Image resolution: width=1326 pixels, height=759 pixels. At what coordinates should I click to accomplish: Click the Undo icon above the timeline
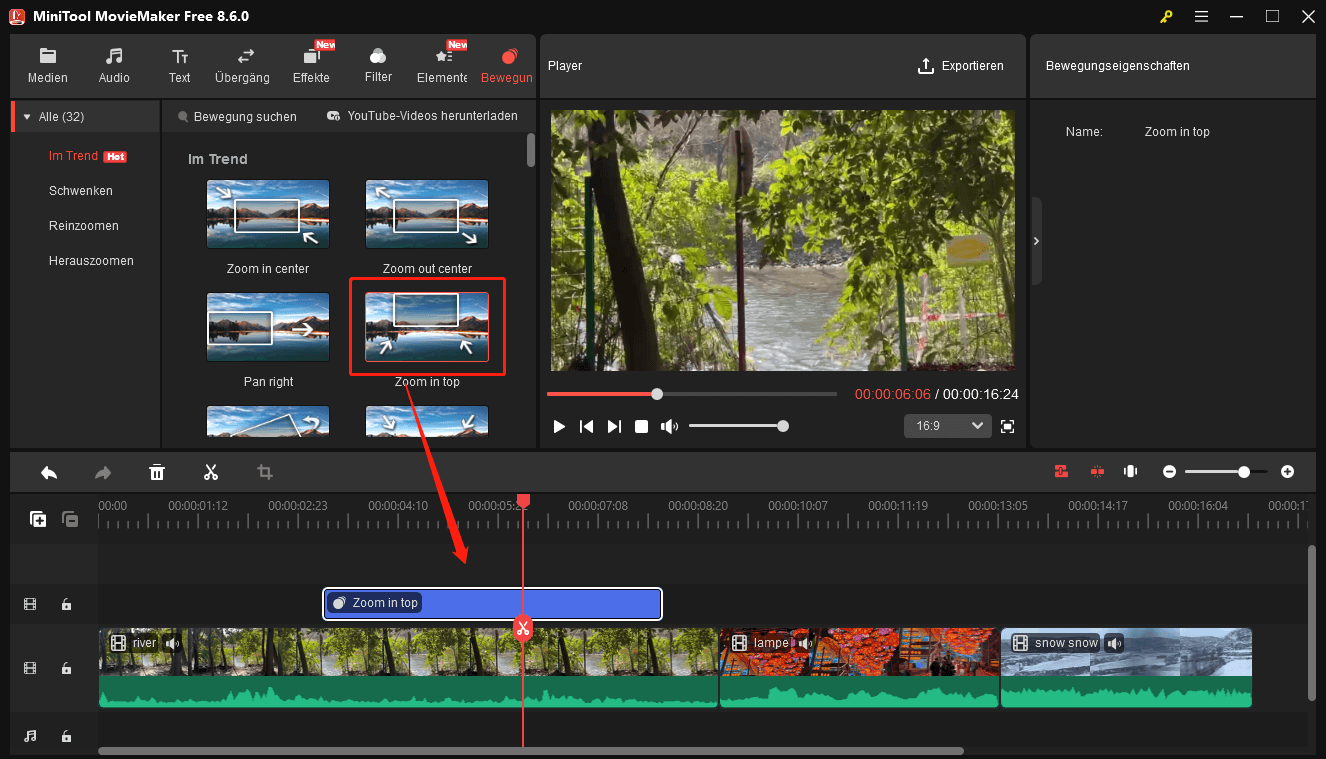tap(48, 472)
